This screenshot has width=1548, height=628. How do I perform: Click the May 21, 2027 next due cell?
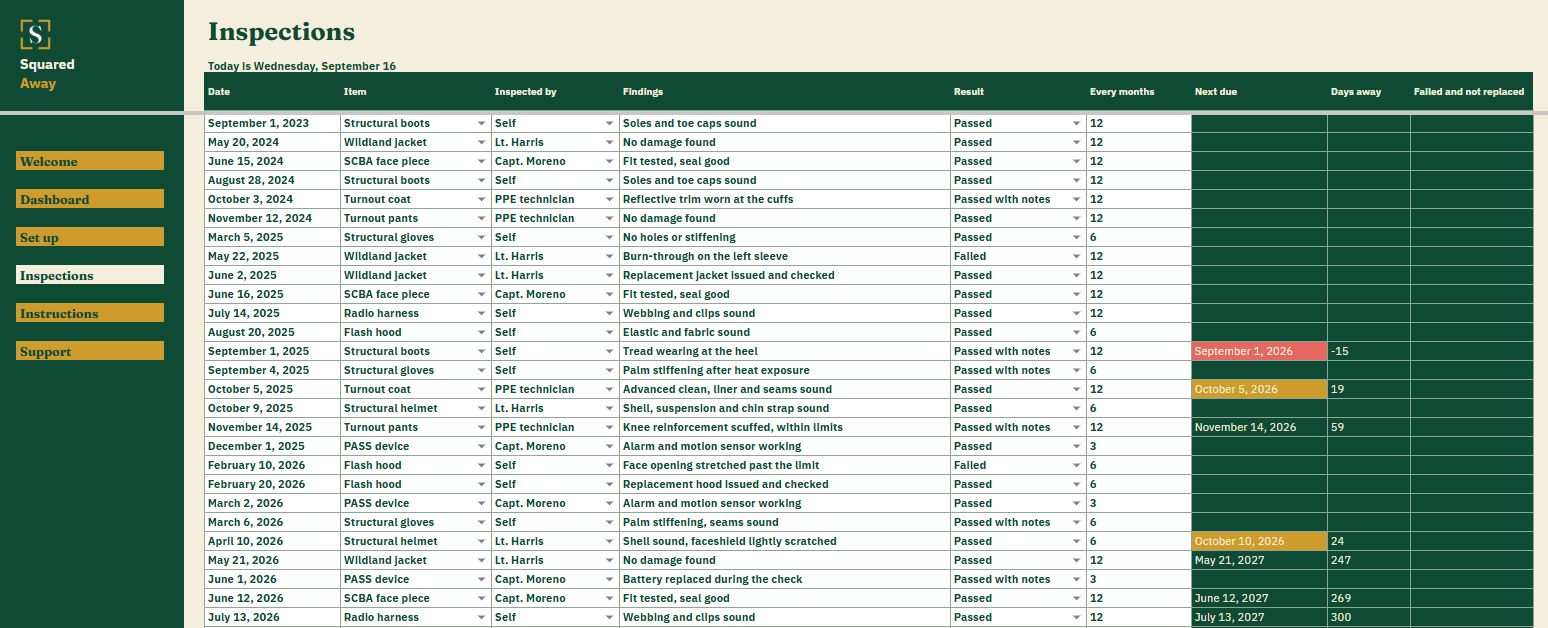[x=1259, y=560]
